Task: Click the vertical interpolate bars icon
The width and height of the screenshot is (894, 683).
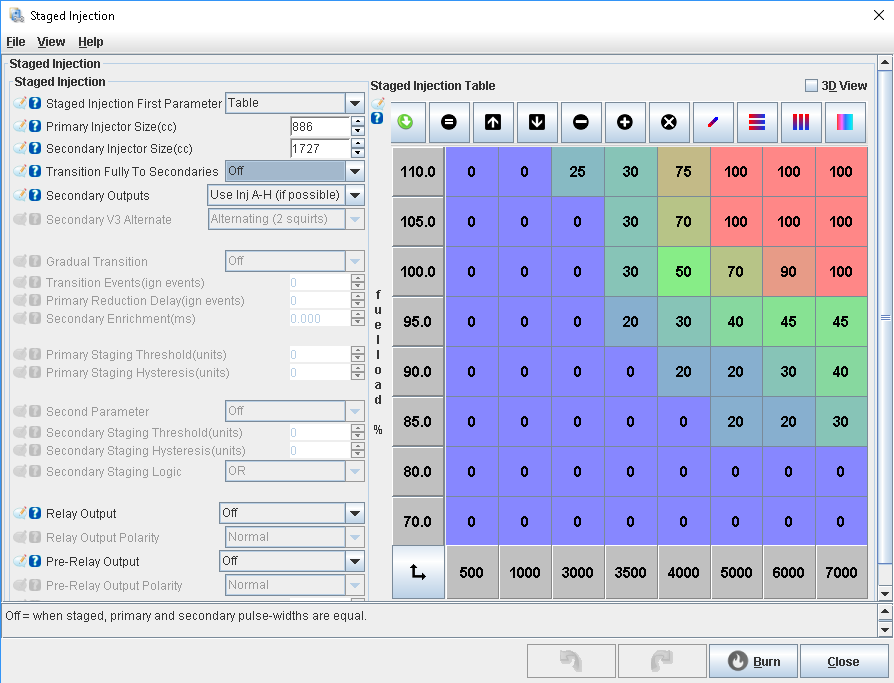Action: tap(801, 122)
